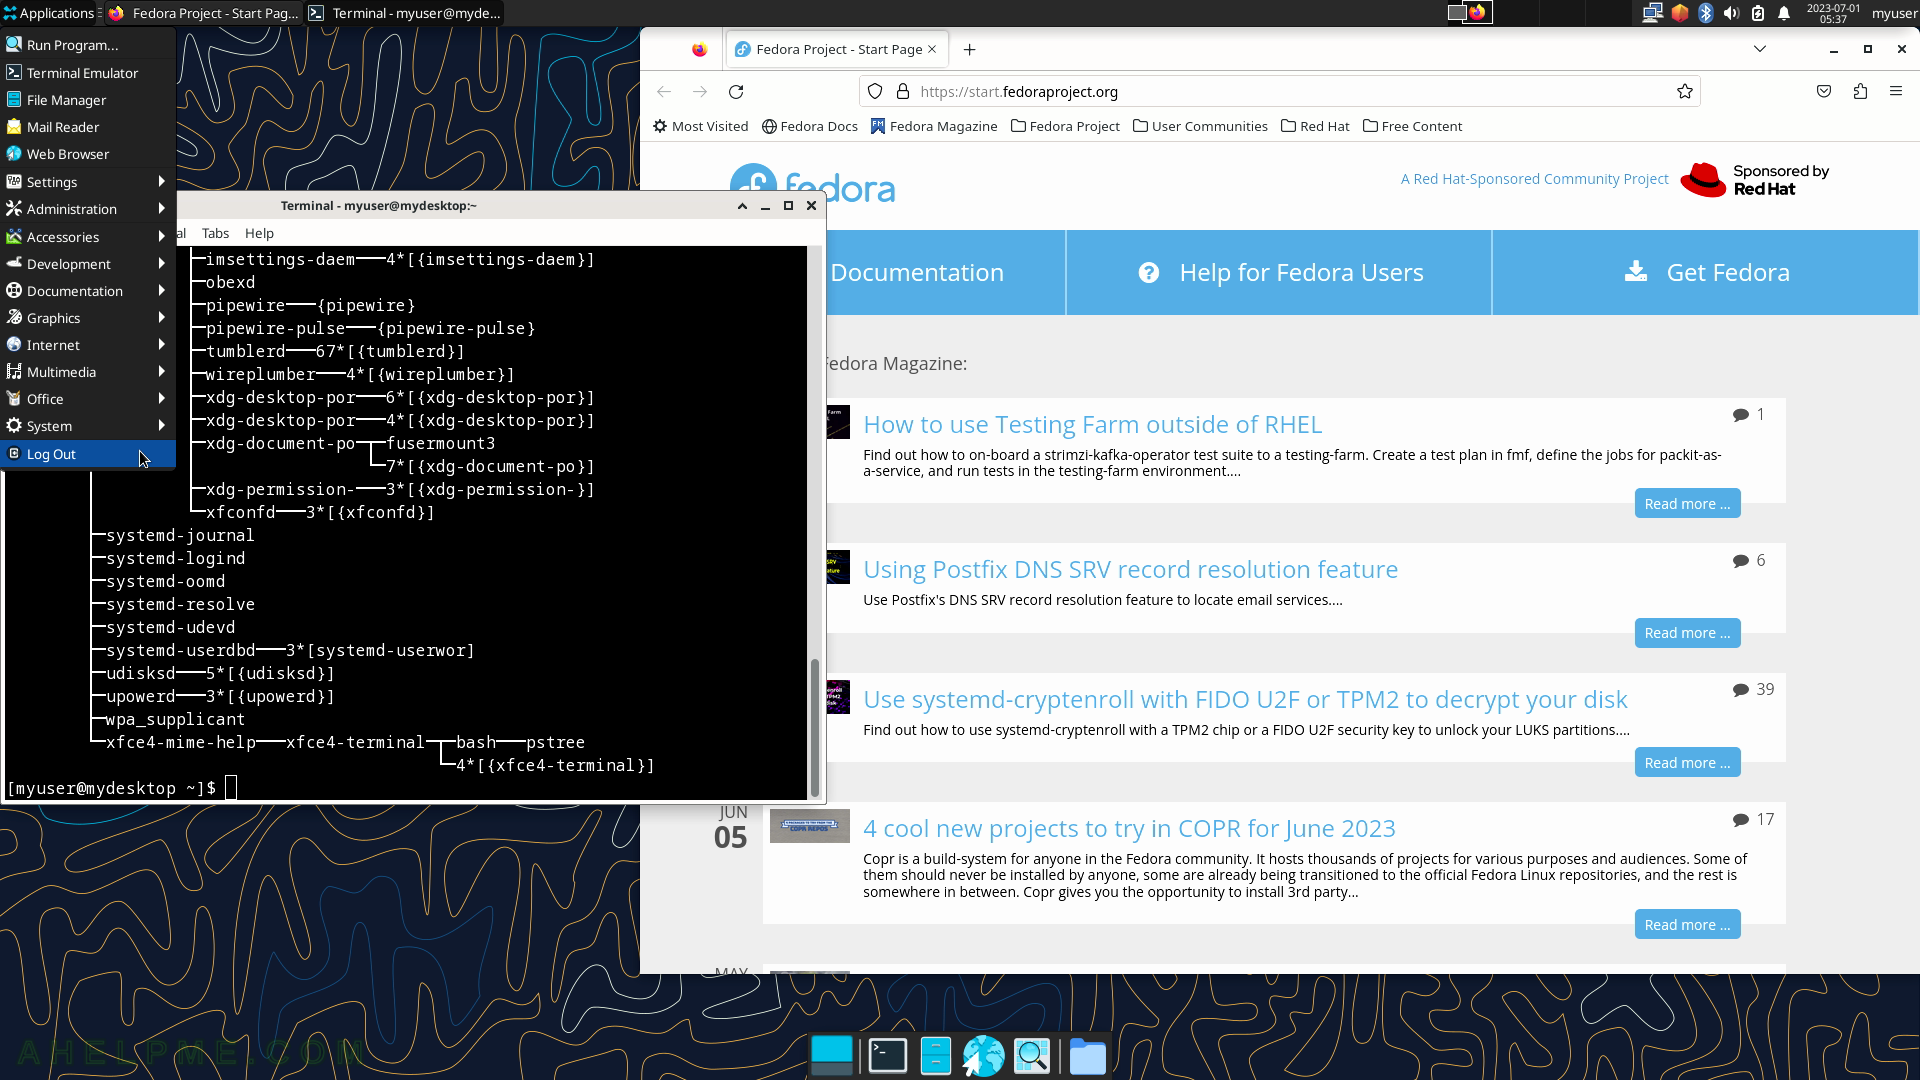Screen dimensions: 1920x1080
Task: Open the Firefox extensions puzzle icon
Action: 1860,92
